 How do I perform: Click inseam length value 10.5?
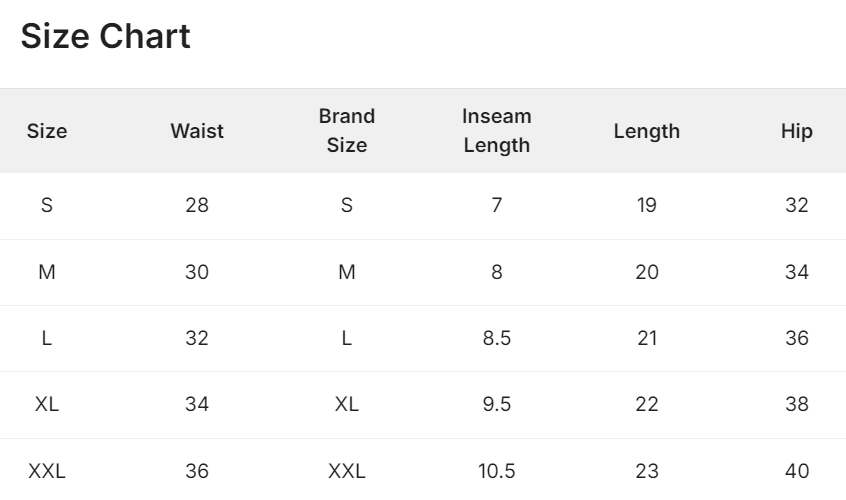point(497,470)
